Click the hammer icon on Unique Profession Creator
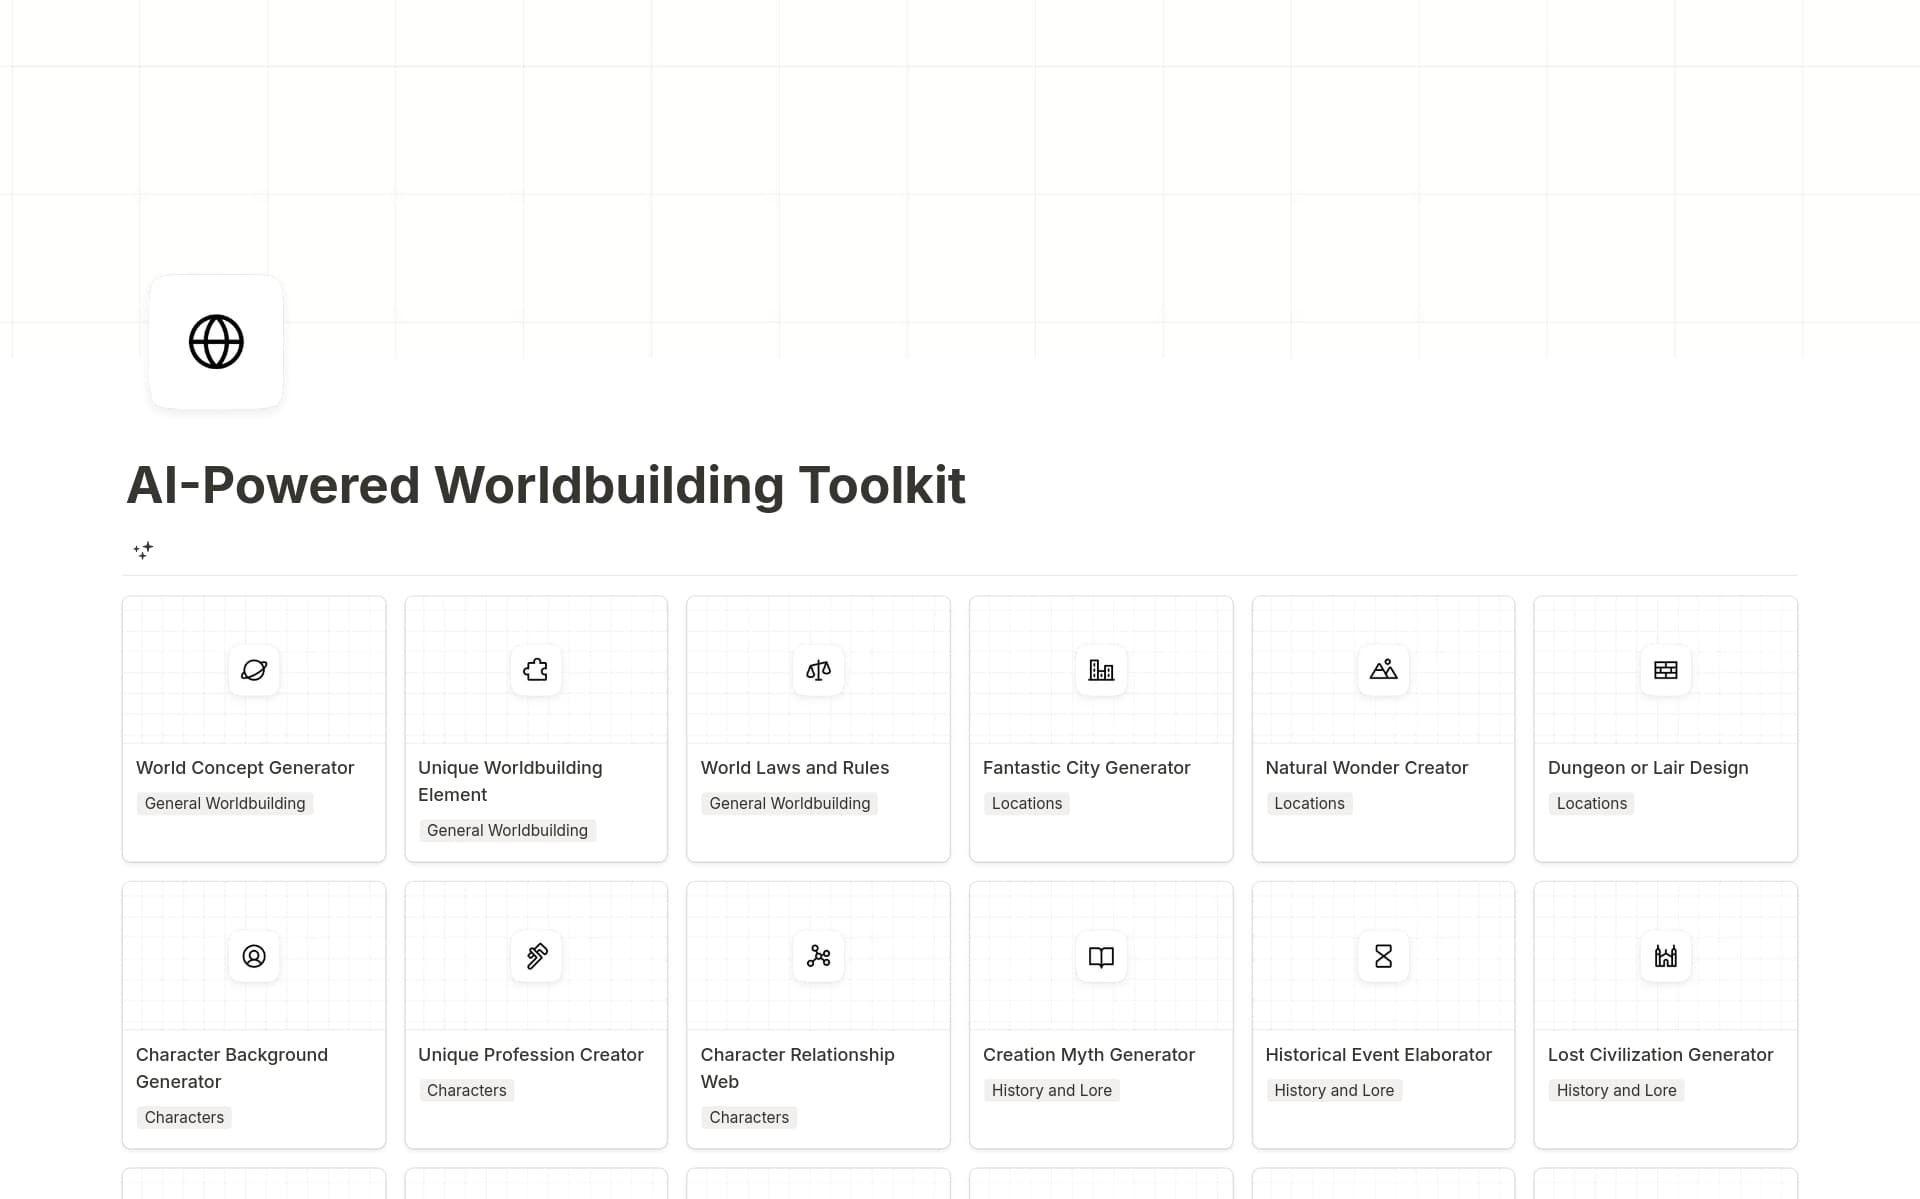 [536, 956]
